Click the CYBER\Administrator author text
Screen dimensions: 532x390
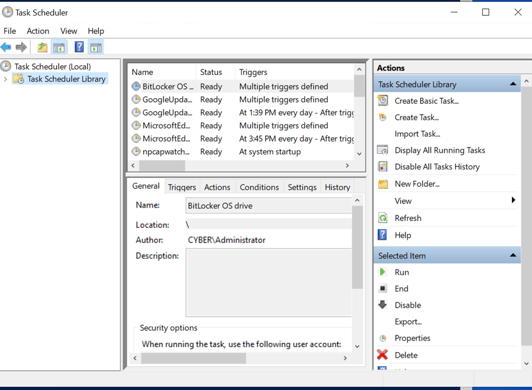coord(226,240)
